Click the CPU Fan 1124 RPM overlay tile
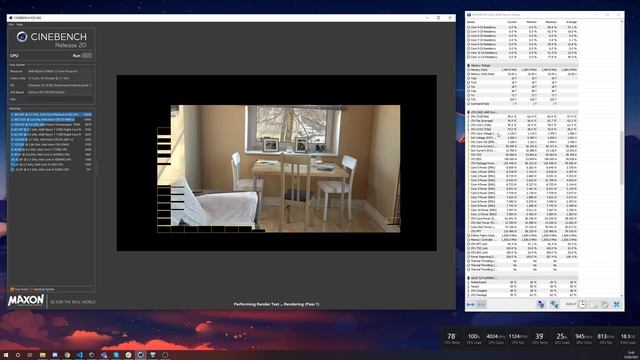This screenshot has width=640, height=360. click(x=518, y=338)
